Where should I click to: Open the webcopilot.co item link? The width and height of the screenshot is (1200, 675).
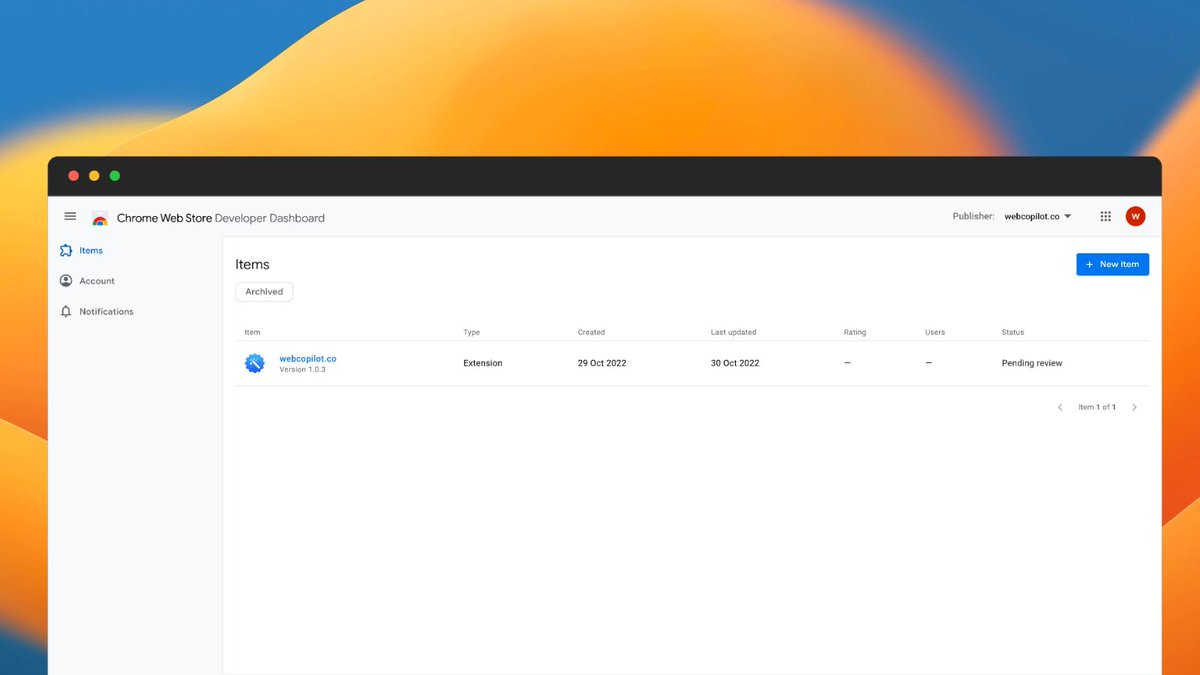click(308, 358)
